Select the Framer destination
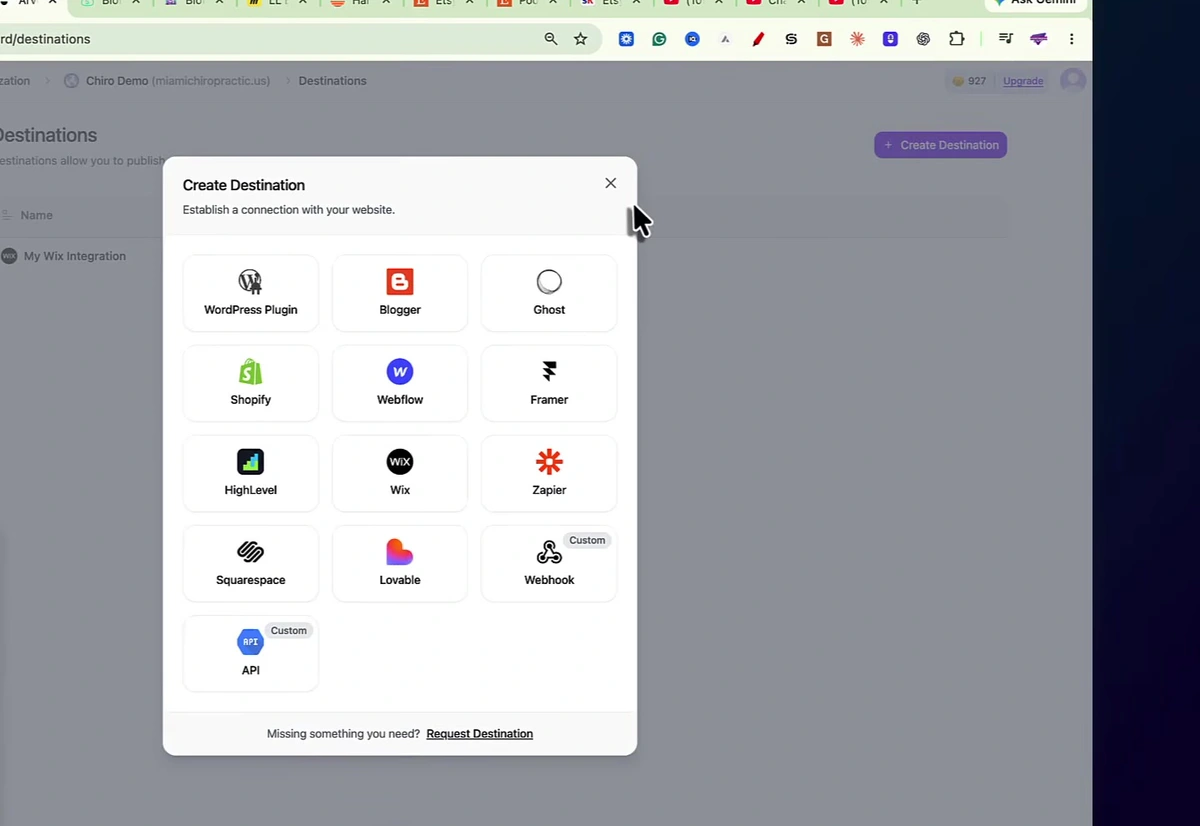Viewport: 1200px width, 826px height. (x=549, y=383)
